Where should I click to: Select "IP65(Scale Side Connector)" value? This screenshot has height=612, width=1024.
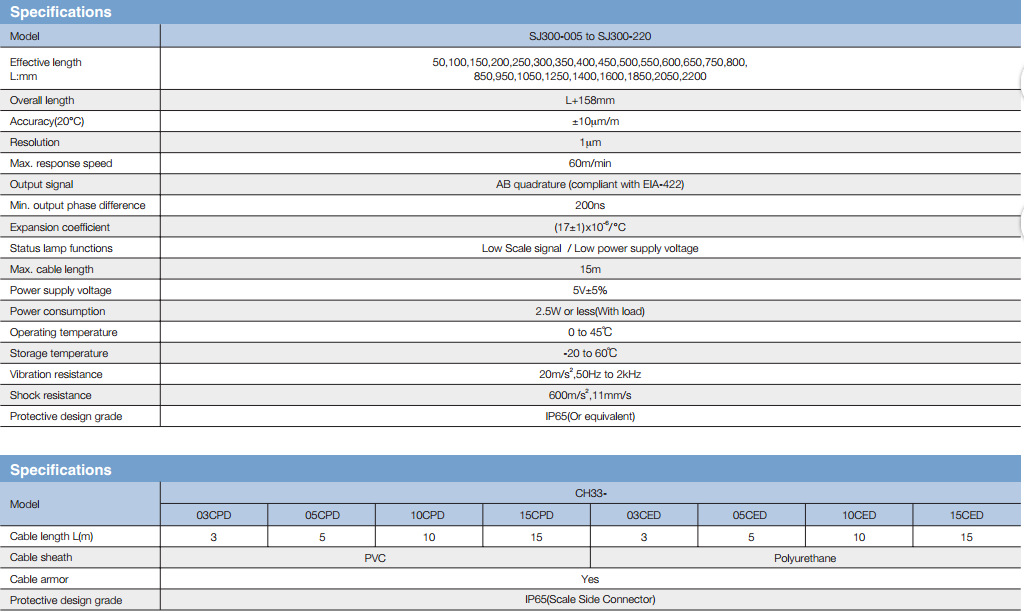(590, 600)
